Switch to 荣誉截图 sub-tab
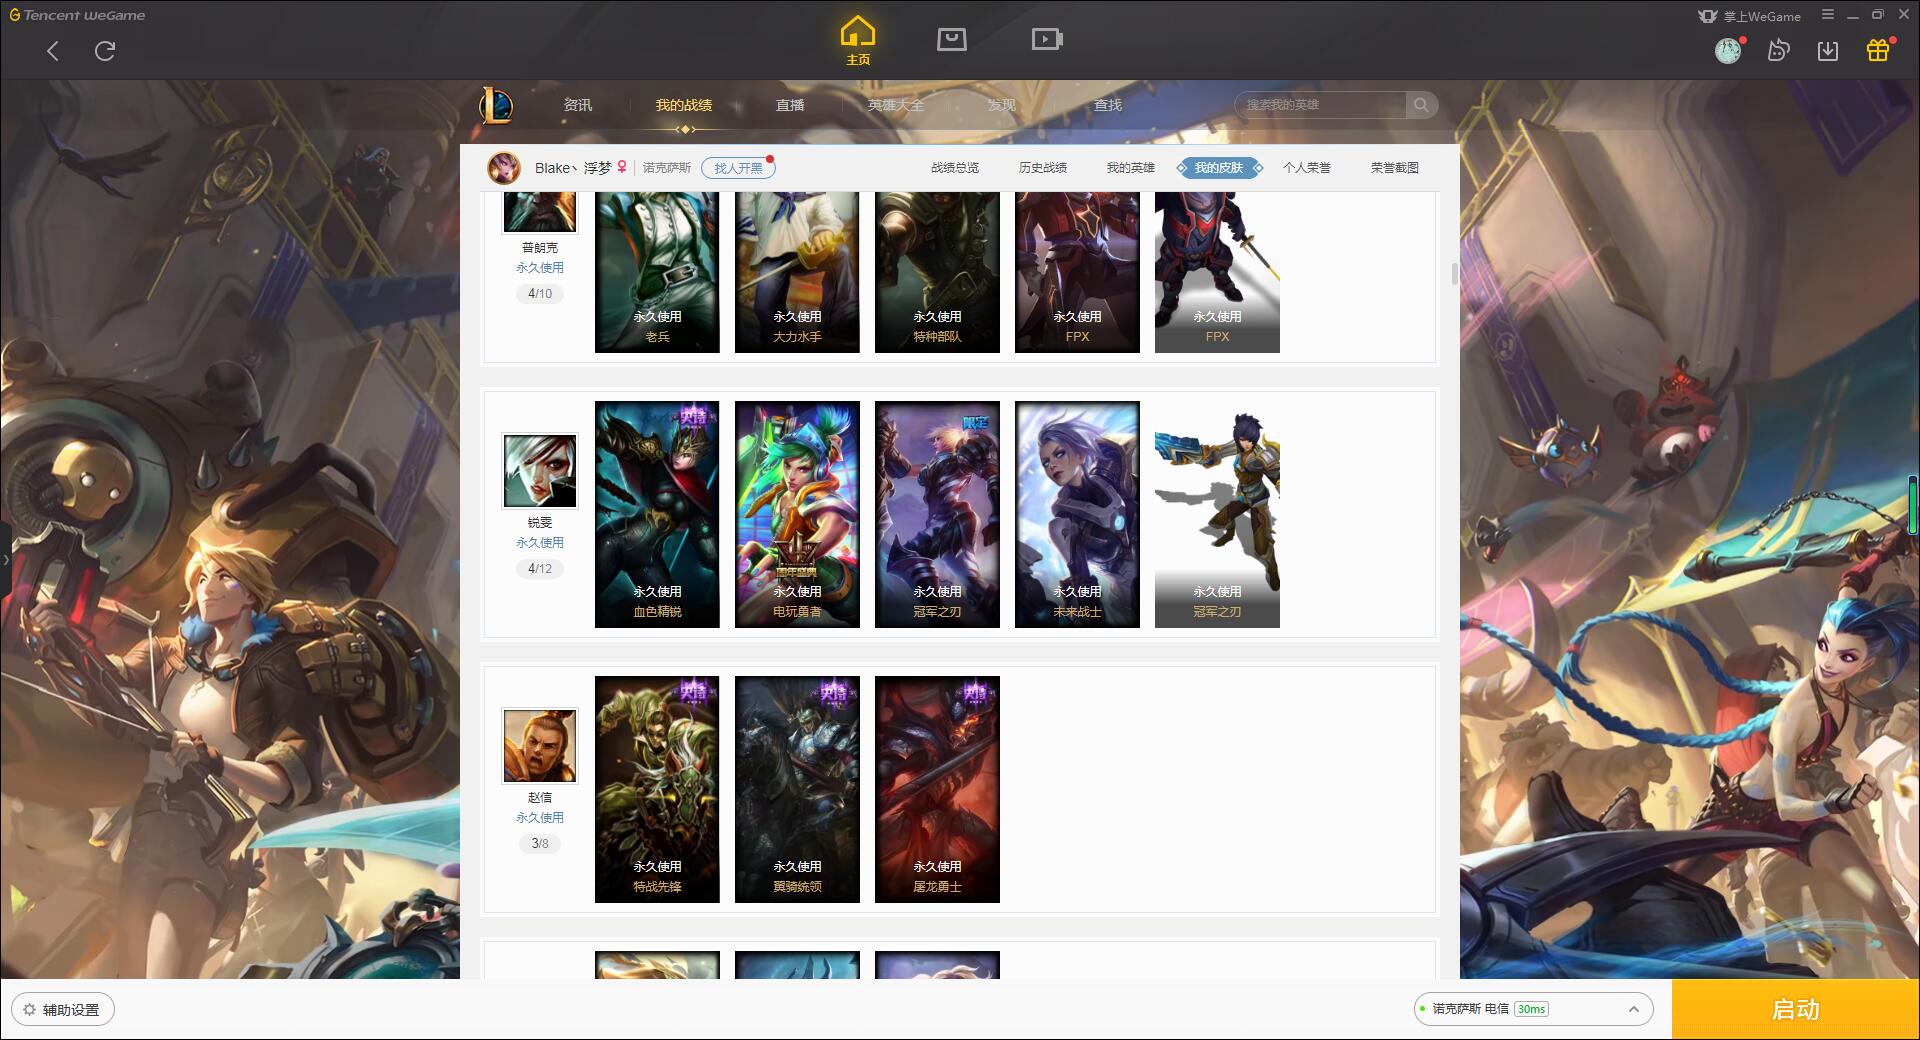Screen dimensions: 1920x1040 1395,168
